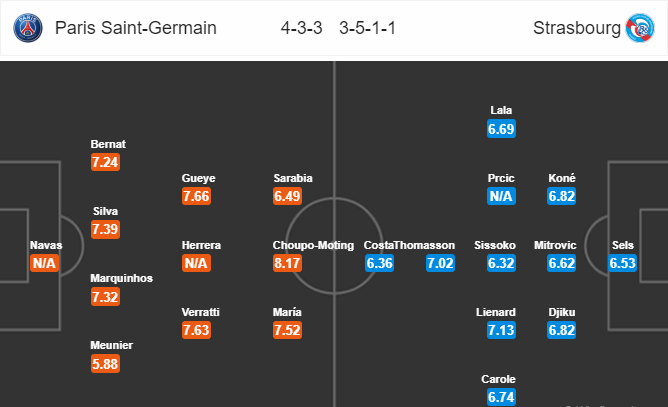668x407 pixels.
Task: Click Navas's N/A rating badge
Action: (45, 263)
